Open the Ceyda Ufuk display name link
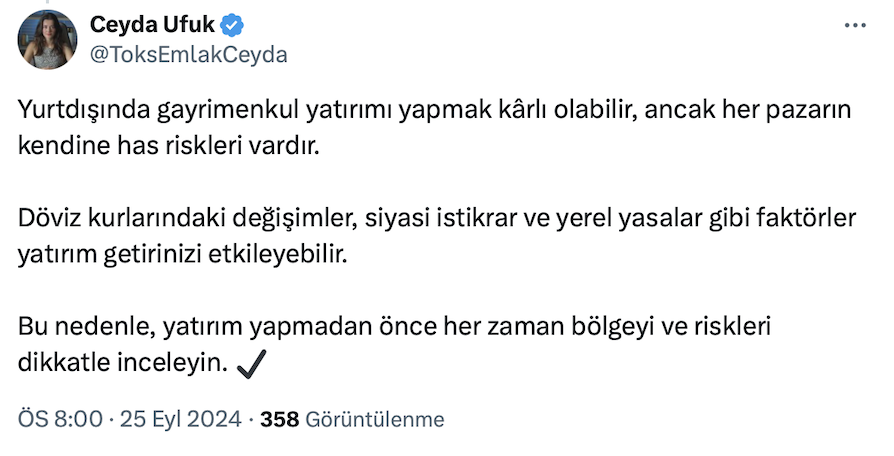 149,26
